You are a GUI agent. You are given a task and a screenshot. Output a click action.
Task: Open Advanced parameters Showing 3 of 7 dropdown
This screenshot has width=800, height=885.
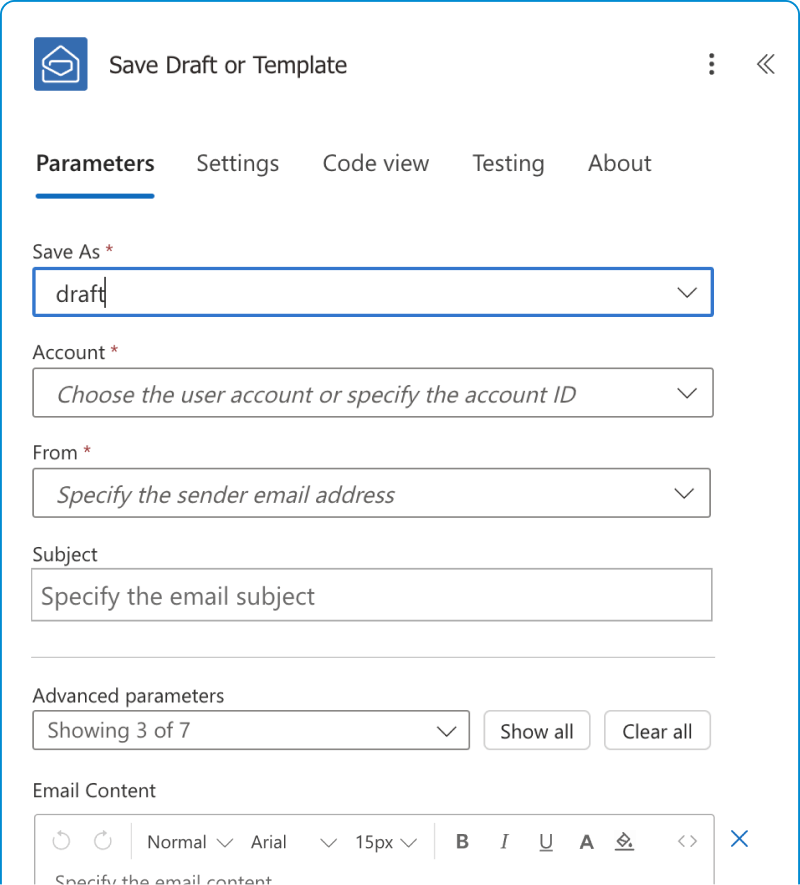click(x=250, y=731)
